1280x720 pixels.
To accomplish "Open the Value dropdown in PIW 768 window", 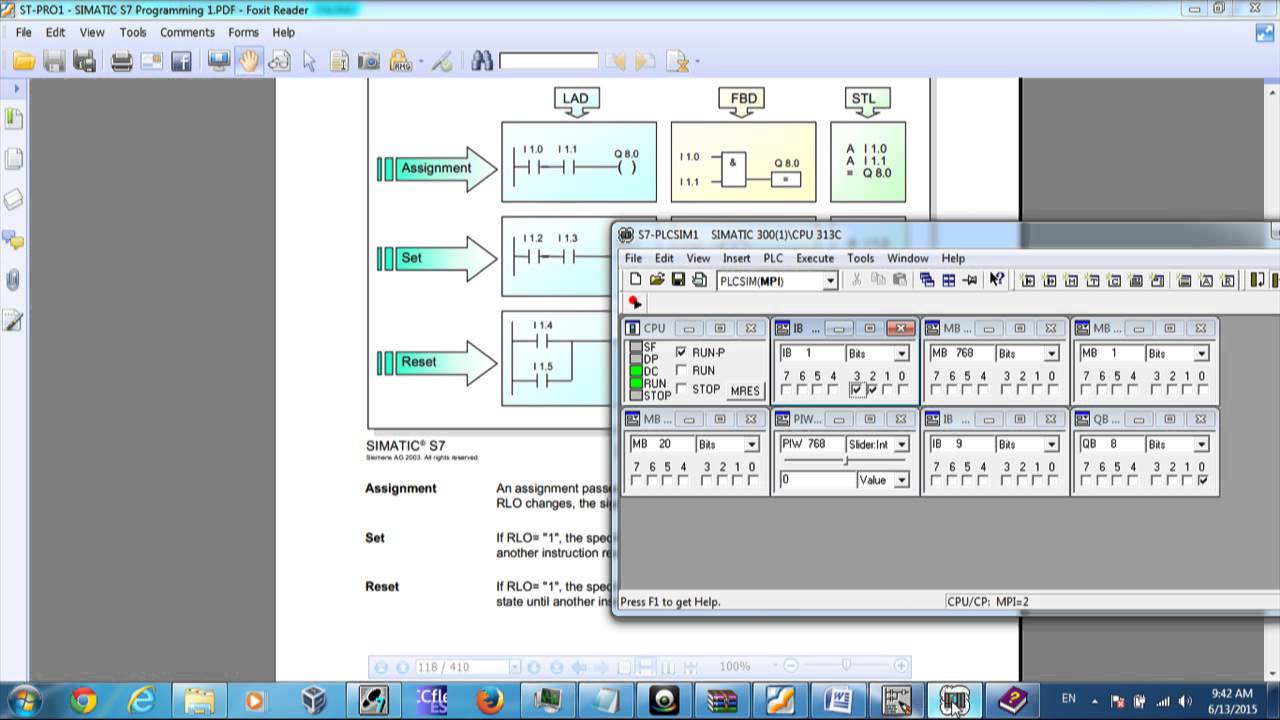I will [902, 481].
